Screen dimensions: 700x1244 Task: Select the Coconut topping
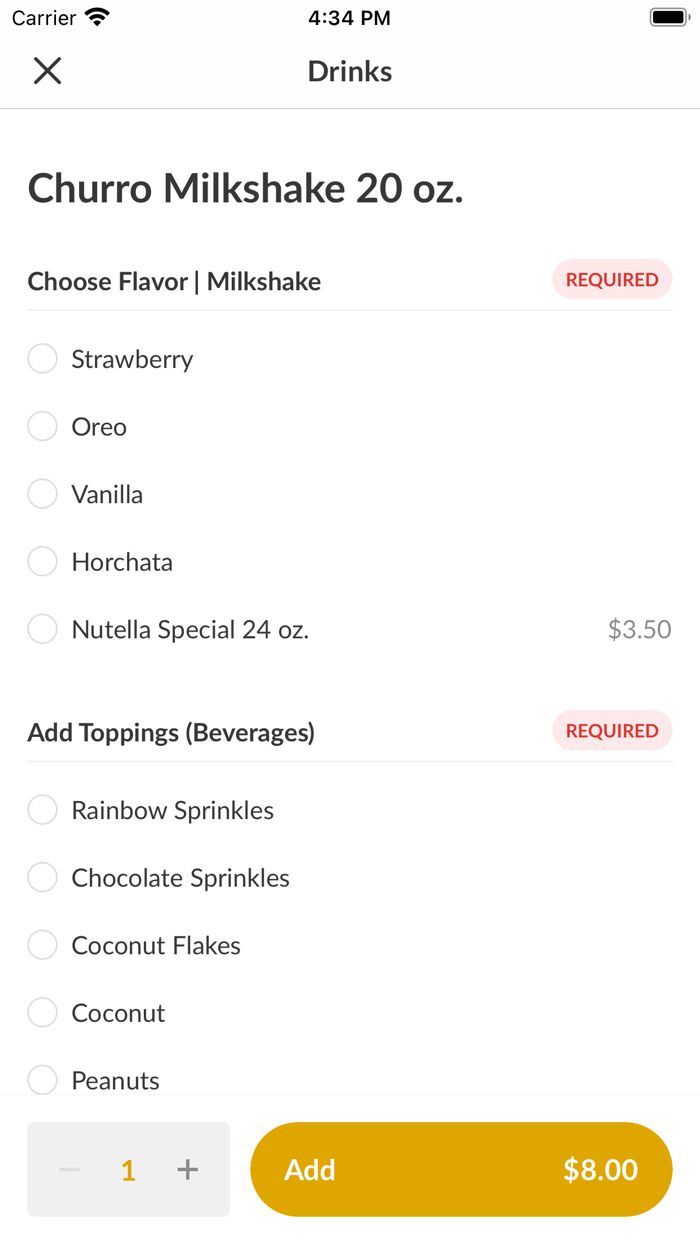[x=42, y=1013]
